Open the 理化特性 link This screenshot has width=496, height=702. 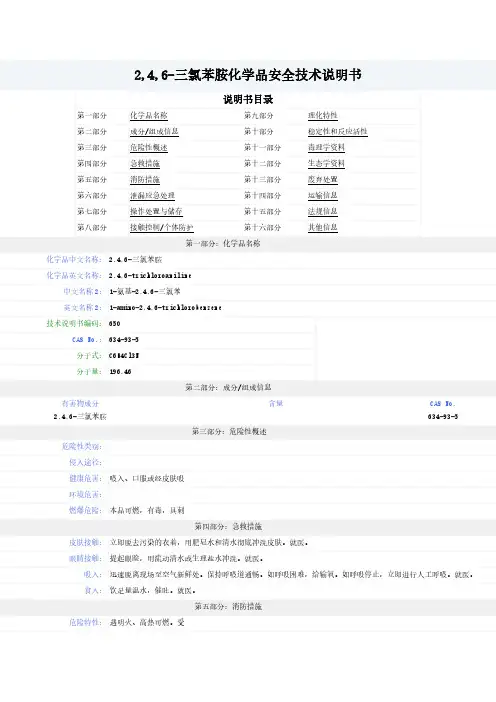(x=323, y=116)
